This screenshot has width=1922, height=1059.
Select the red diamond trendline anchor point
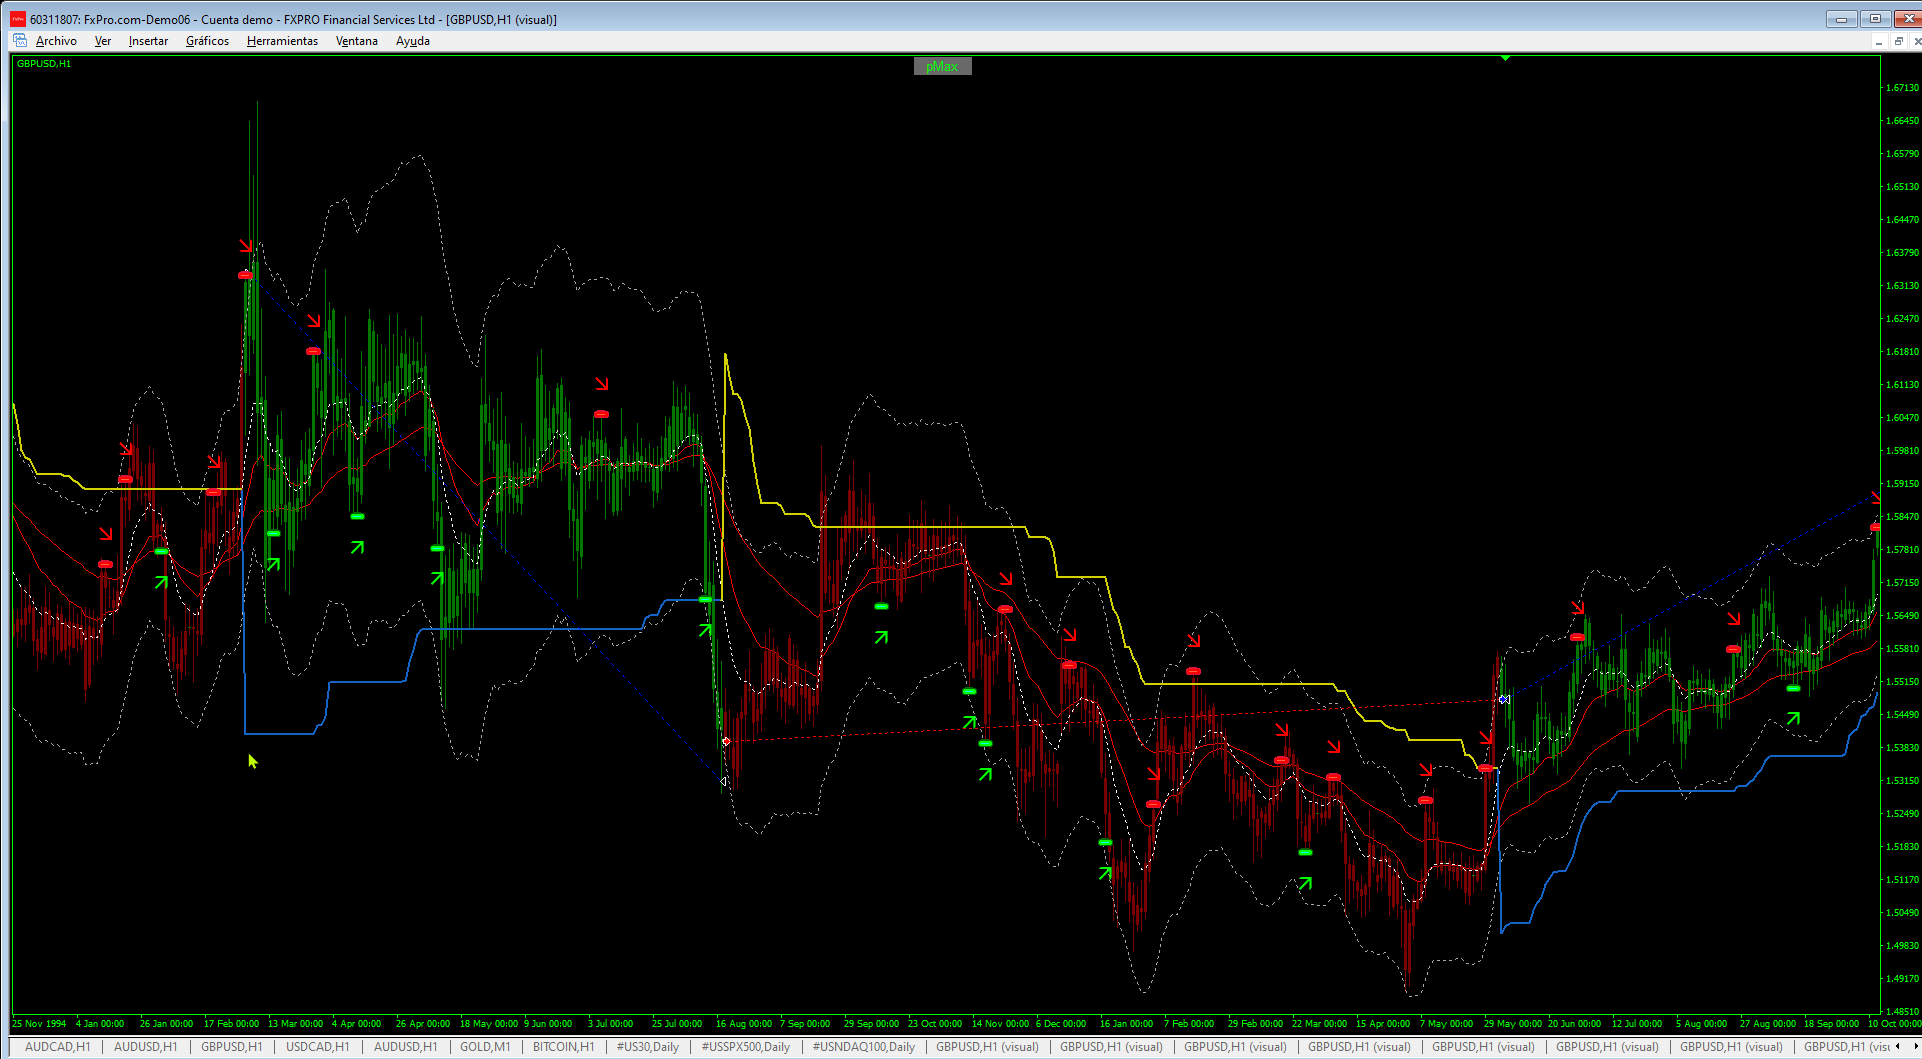pyautogui.click(x=726, y=741)
